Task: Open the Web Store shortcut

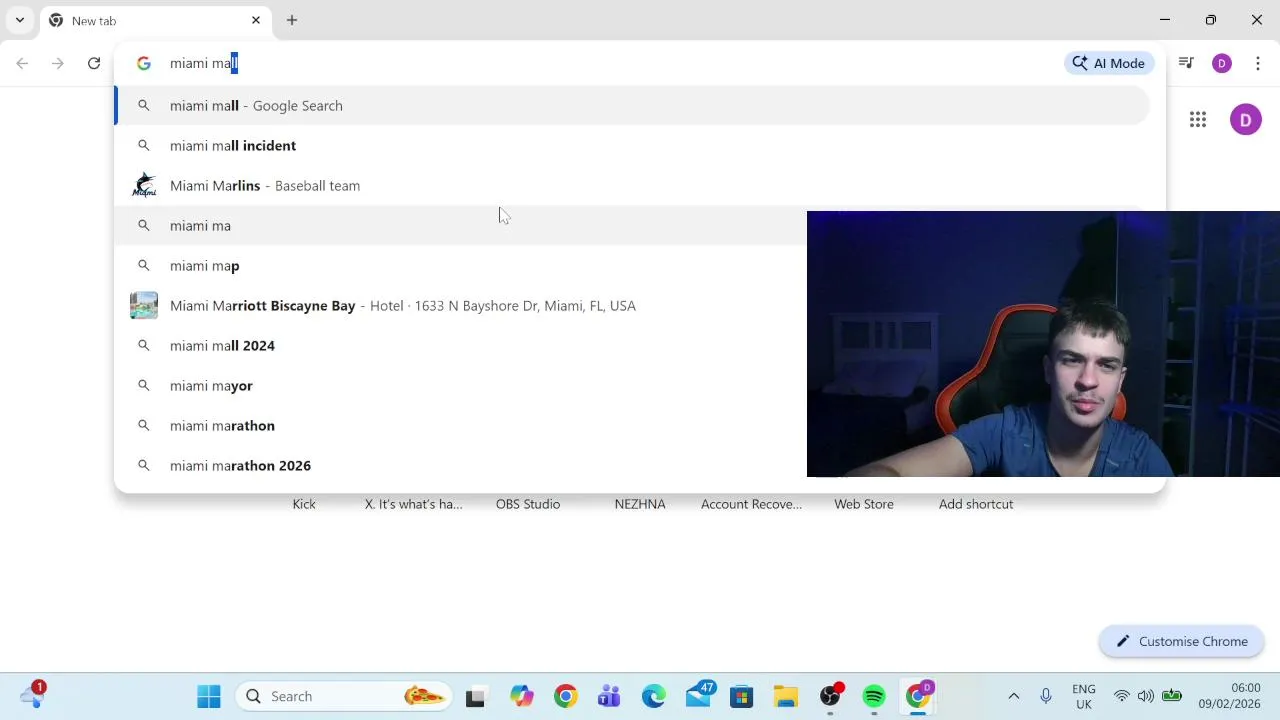Action: point(864,504)
